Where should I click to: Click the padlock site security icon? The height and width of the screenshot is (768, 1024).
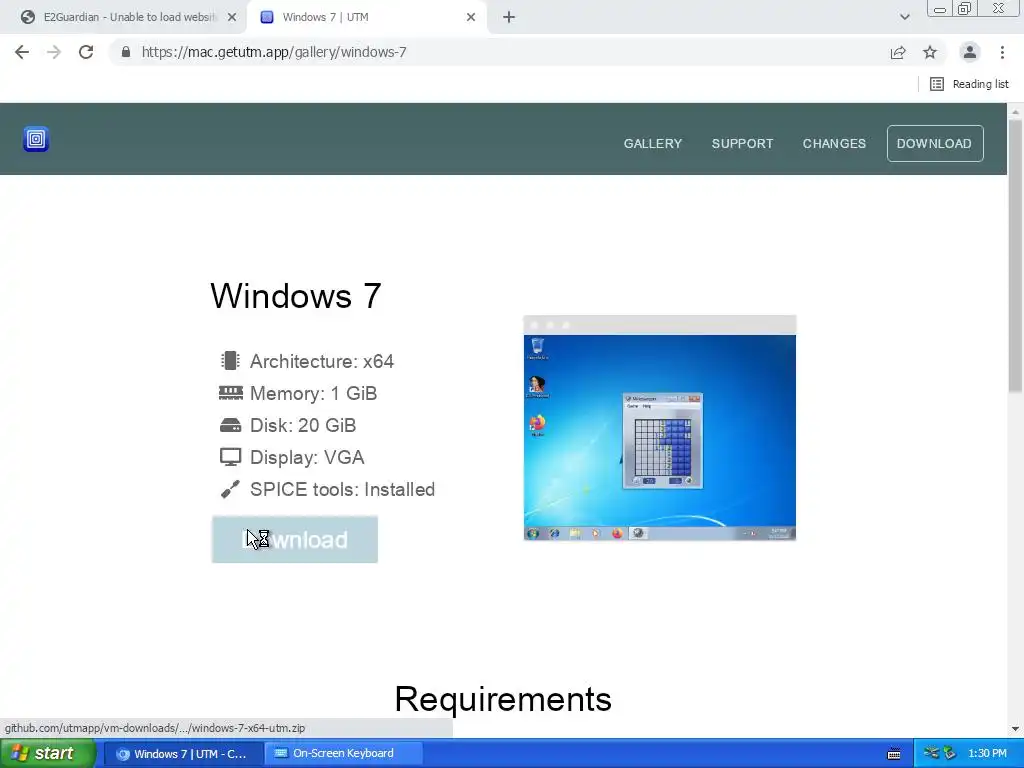click(125, 52)
